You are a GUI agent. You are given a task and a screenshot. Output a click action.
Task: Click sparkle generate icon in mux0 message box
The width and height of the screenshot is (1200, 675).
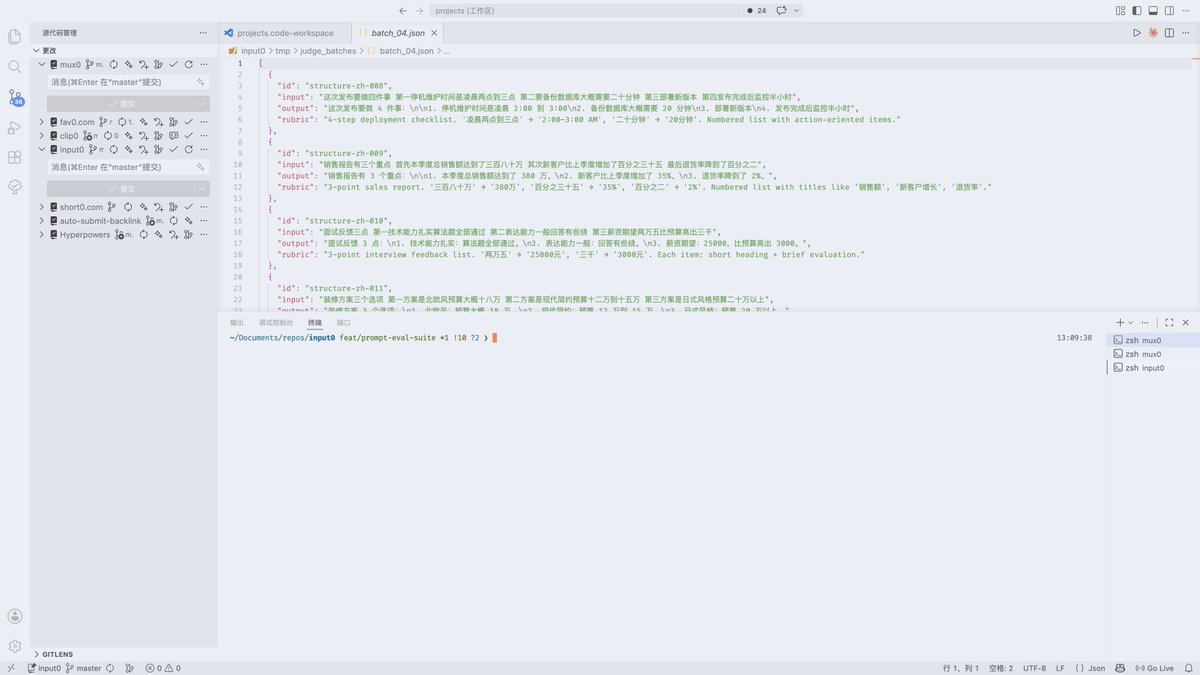(x=200, y=82)
